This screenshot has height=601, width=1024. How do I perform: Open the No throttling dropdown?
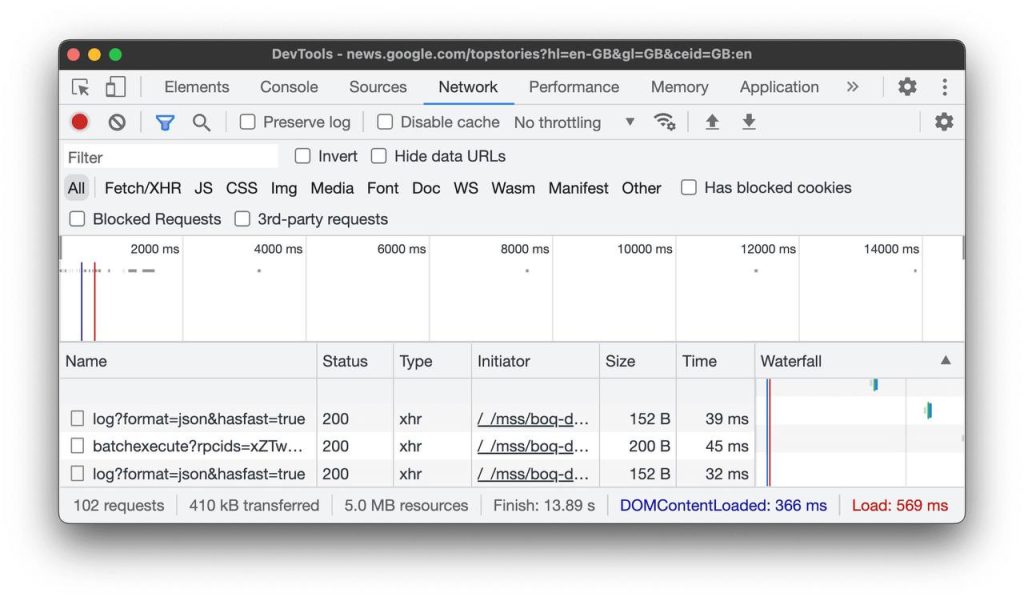tap(574, 122)
